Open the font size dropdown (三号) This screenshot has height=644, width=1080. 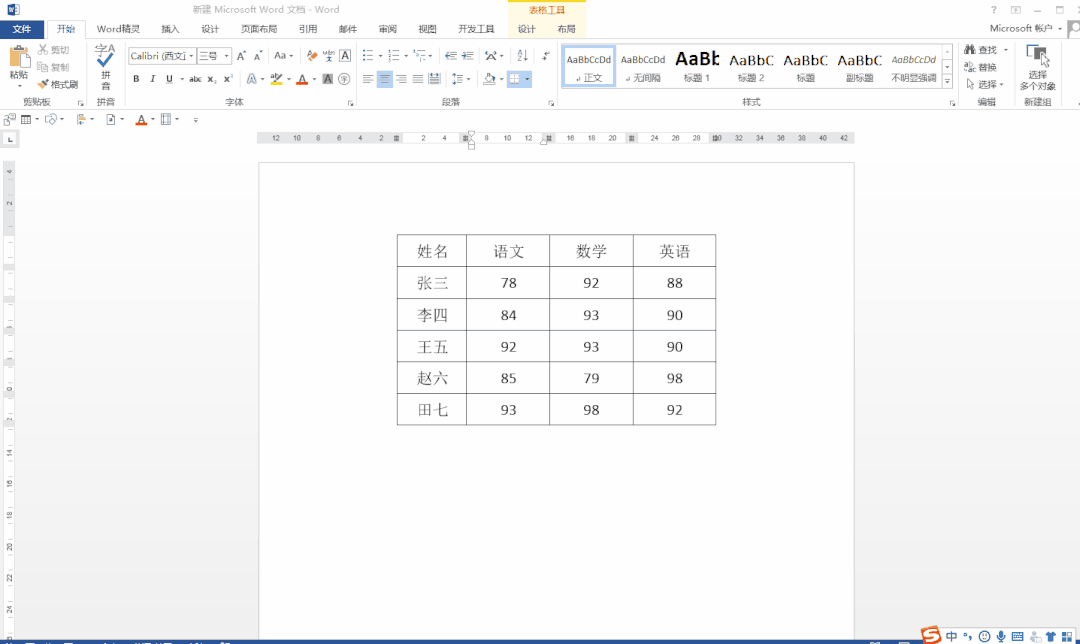[x=227, y=56]
